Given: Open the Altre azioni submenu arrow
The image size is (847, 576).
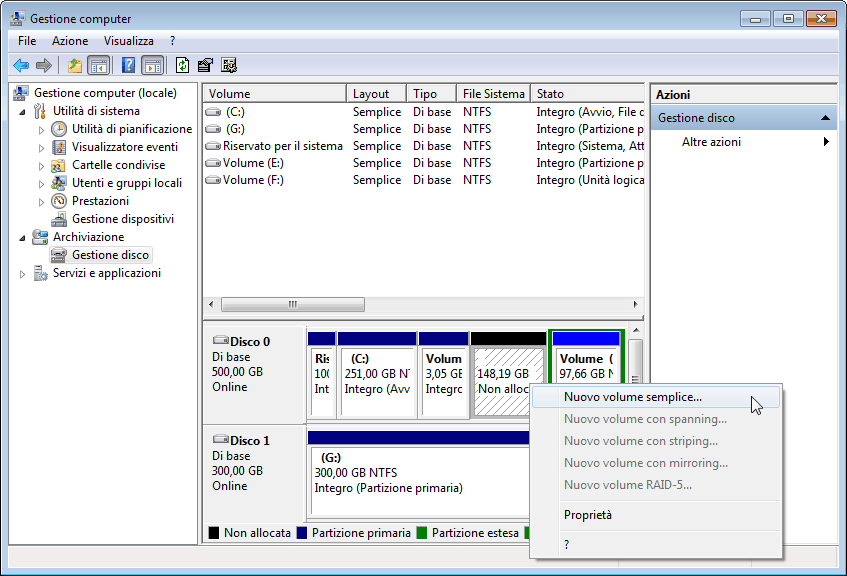Looking at the screenshot, I should [x=826, y=142].
